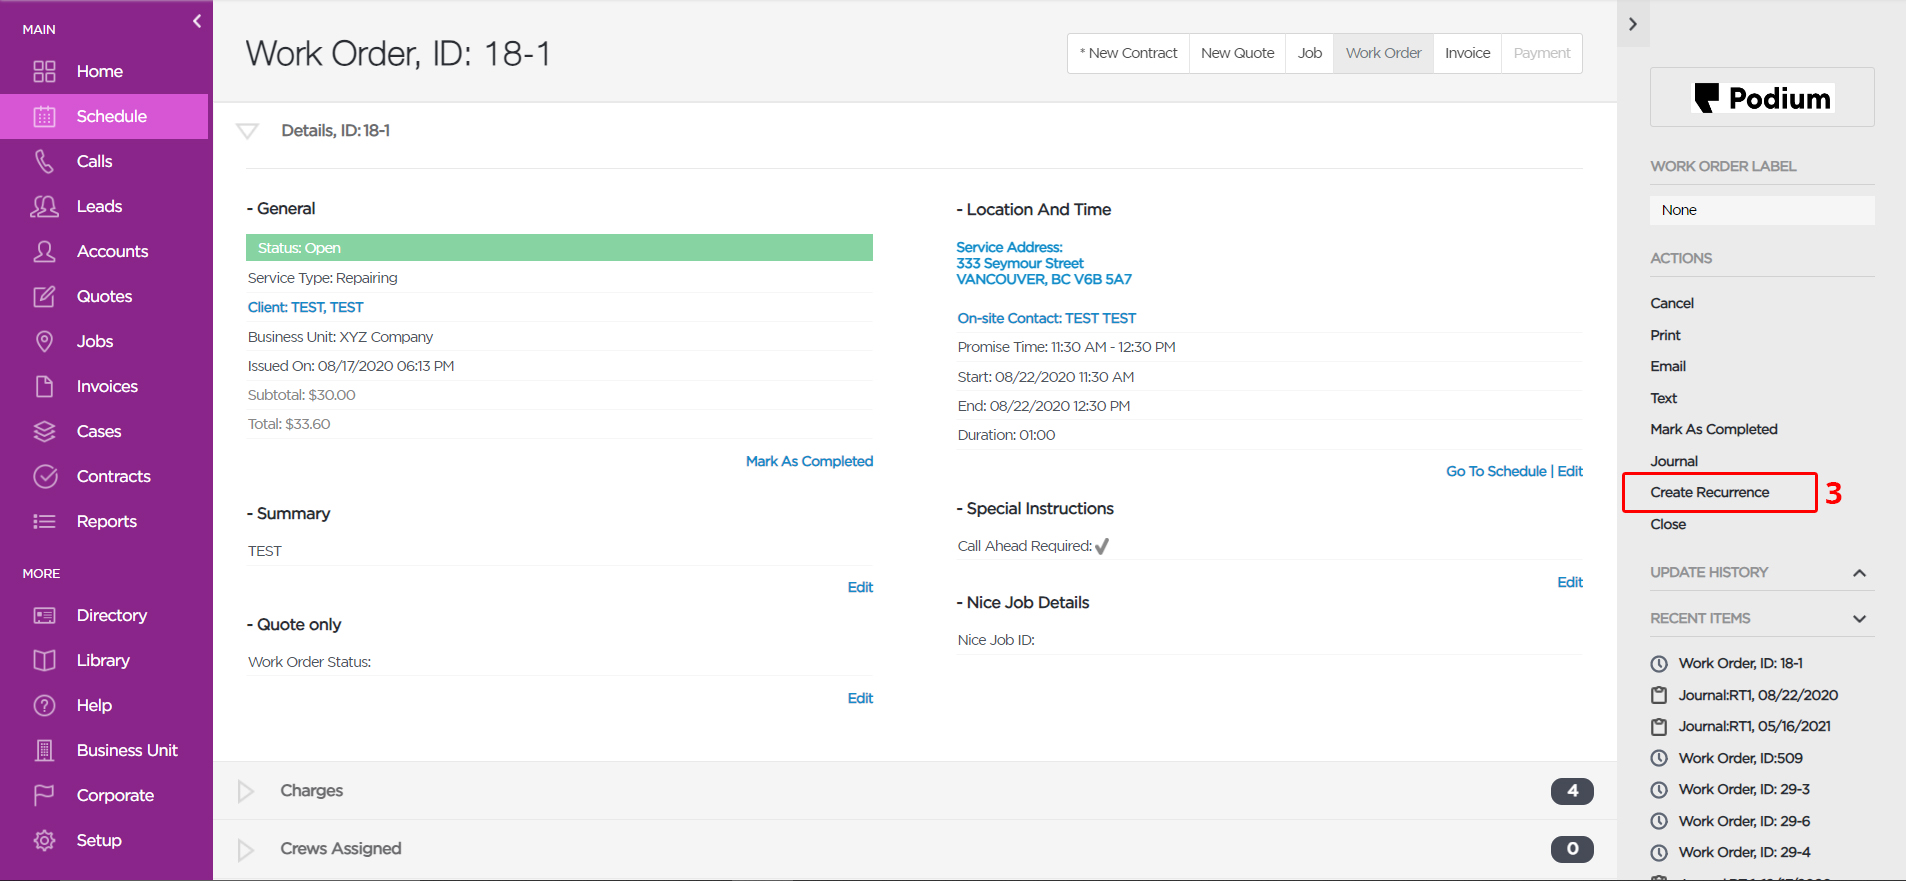Click the Setup gear icon
Image resolution: width=1906 pixels, height=881 pixels.
(x=44, y=840)
